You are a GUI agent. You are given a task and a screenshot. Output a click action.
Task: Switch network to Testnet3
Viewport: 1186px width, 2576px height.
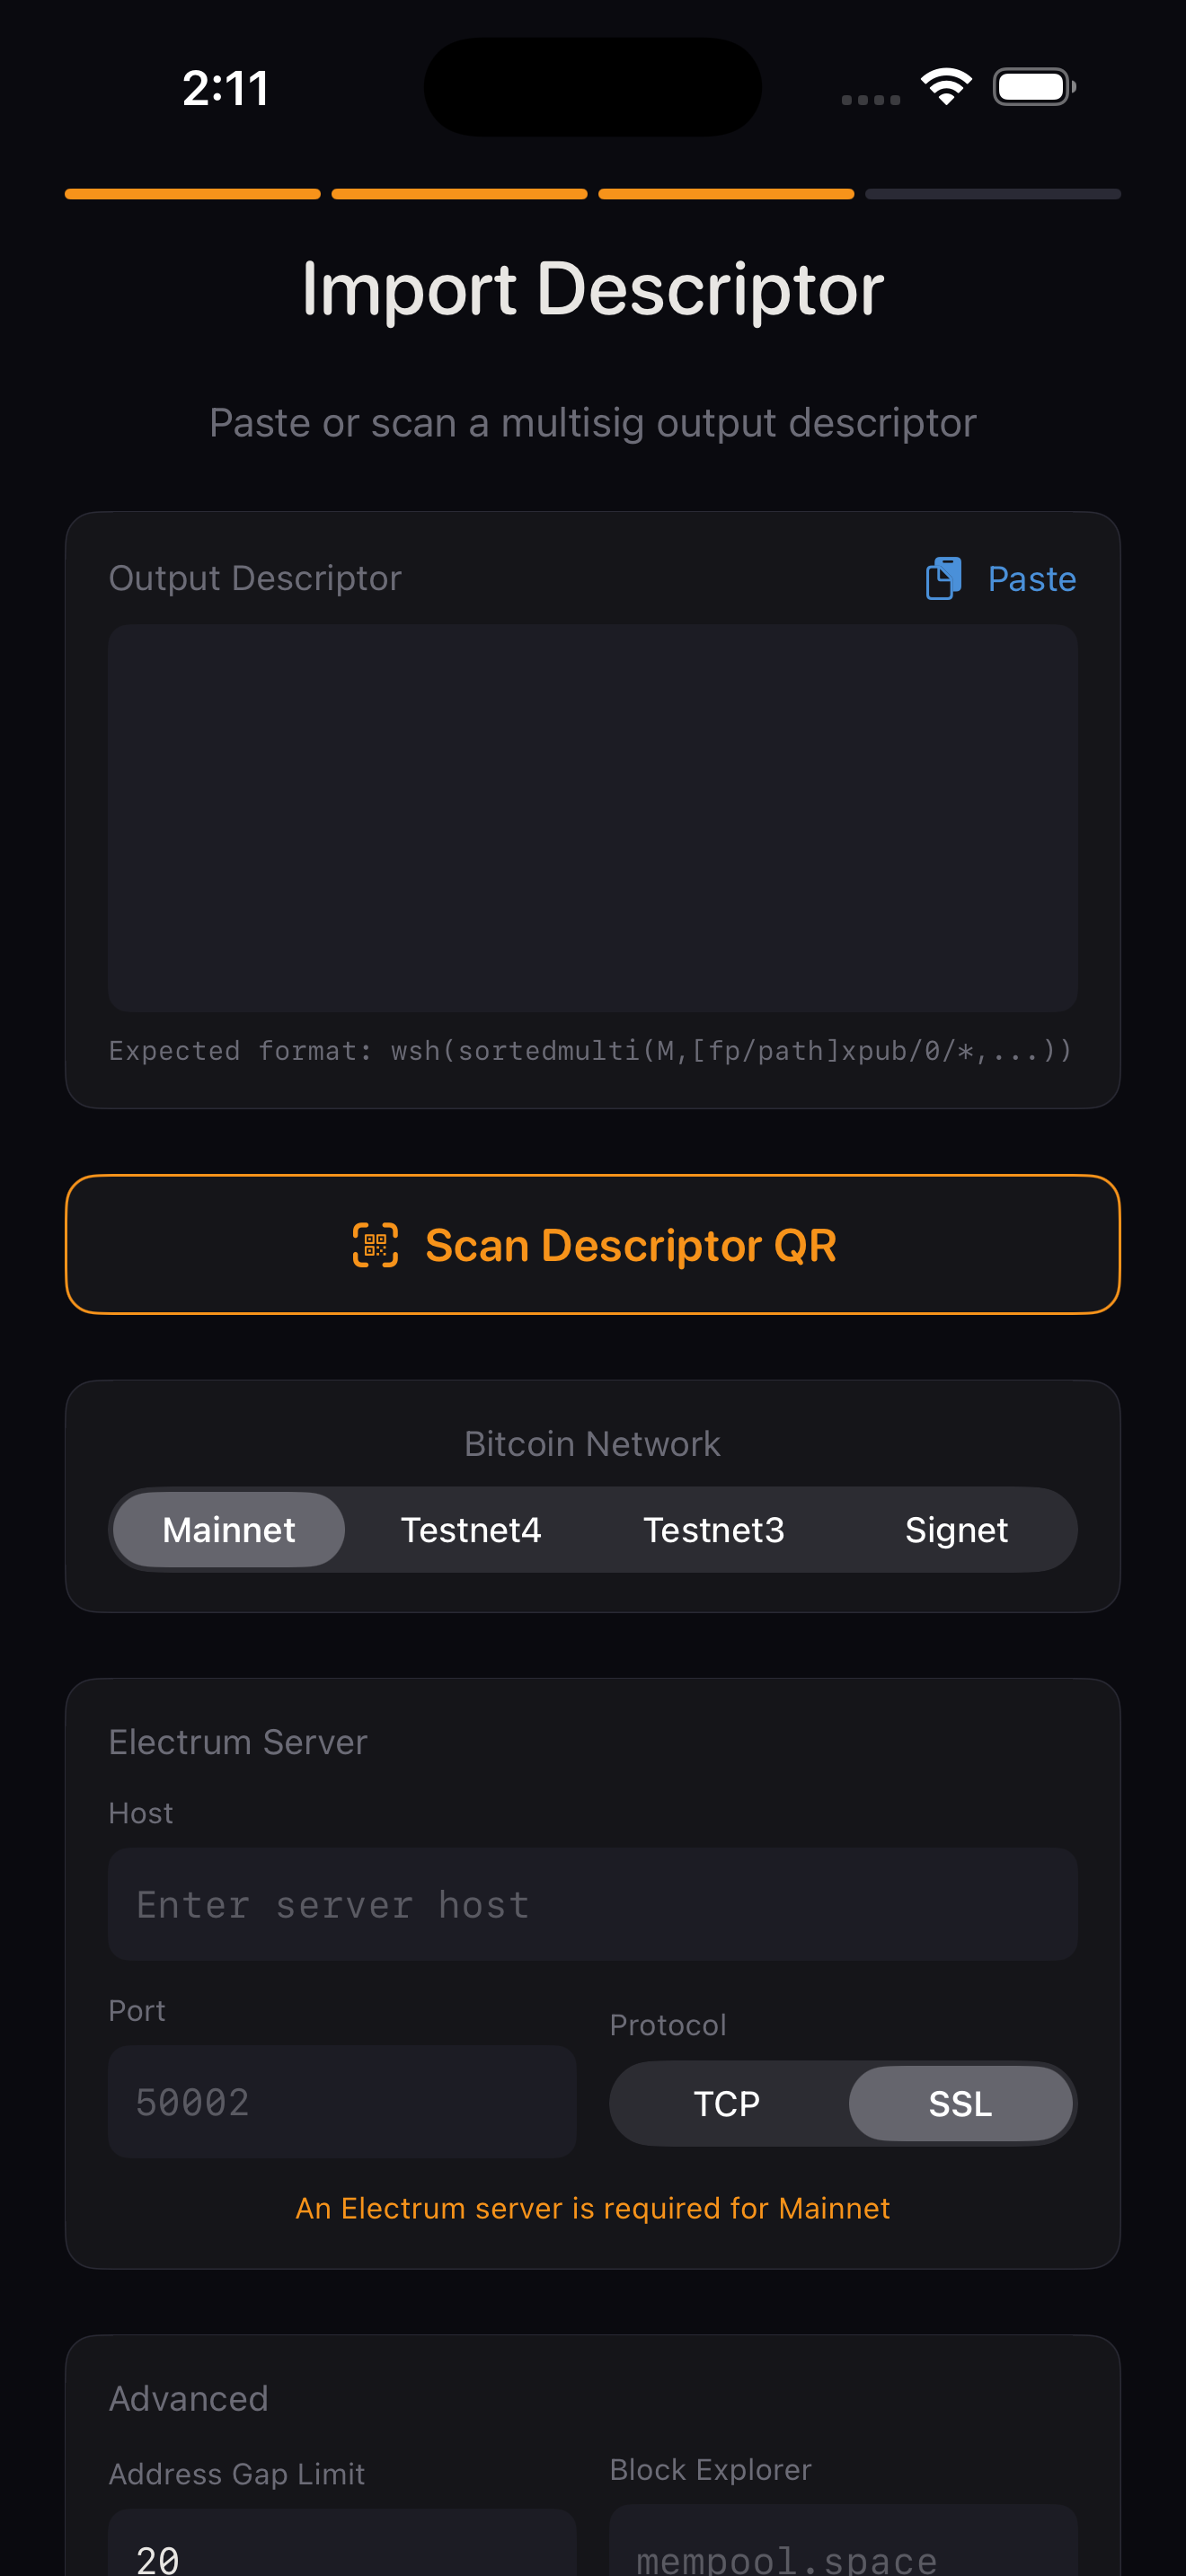(714, 1529)
